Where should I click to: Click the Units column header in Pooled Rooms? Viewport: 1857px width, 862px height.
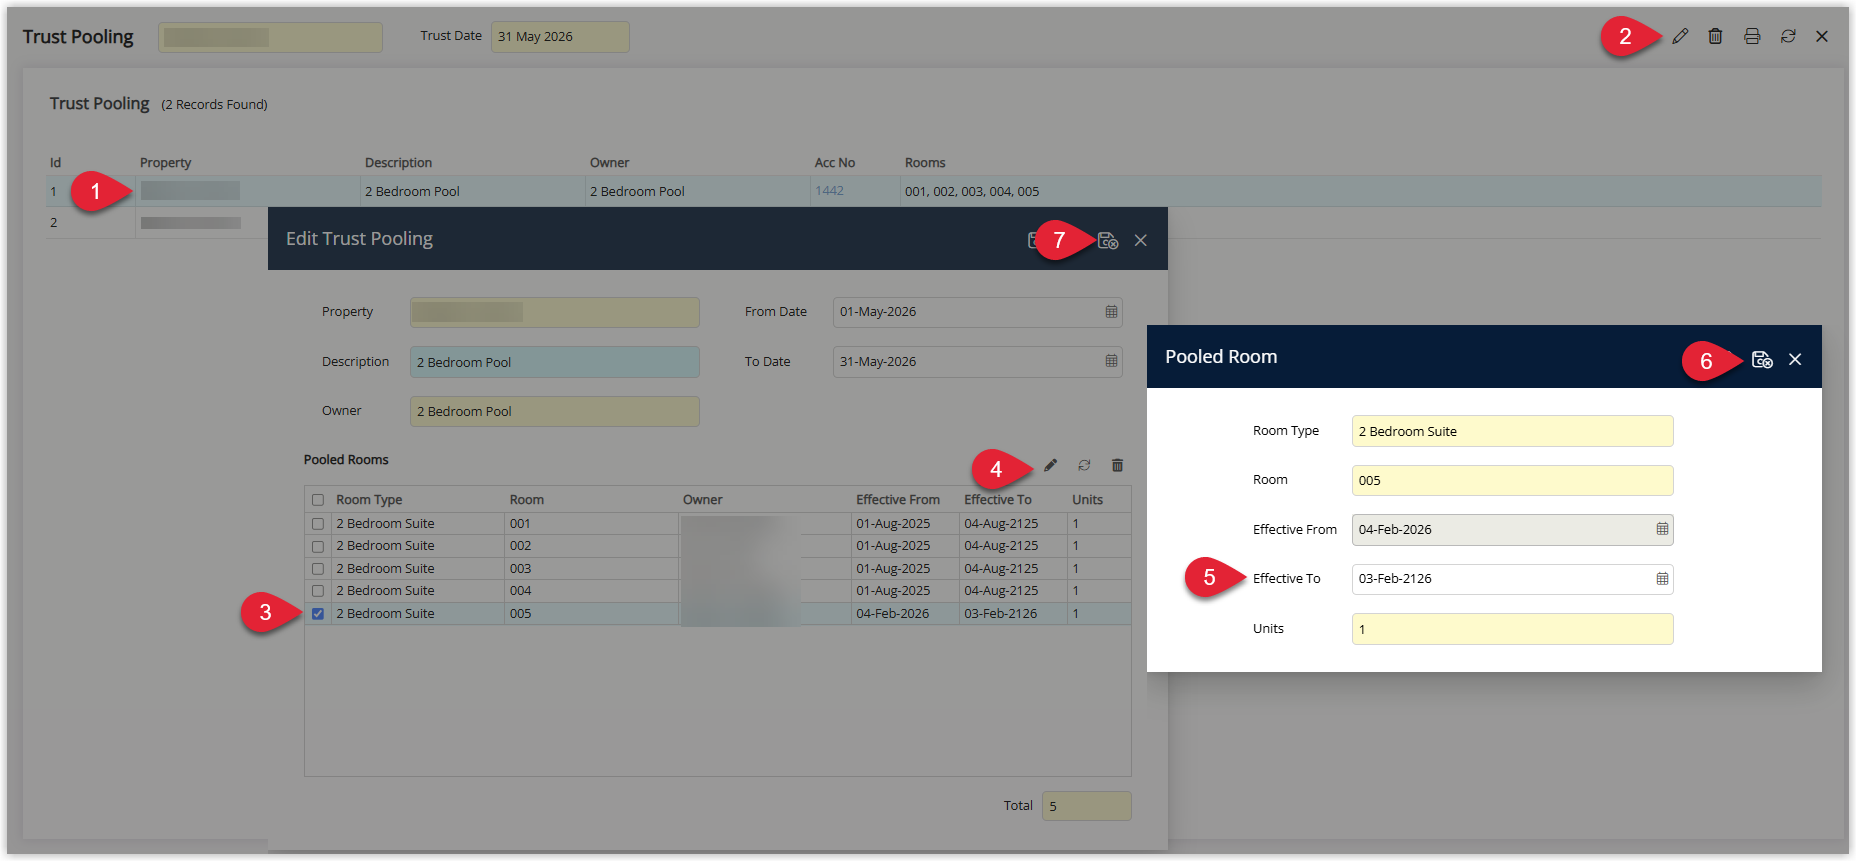[1088, 500]
